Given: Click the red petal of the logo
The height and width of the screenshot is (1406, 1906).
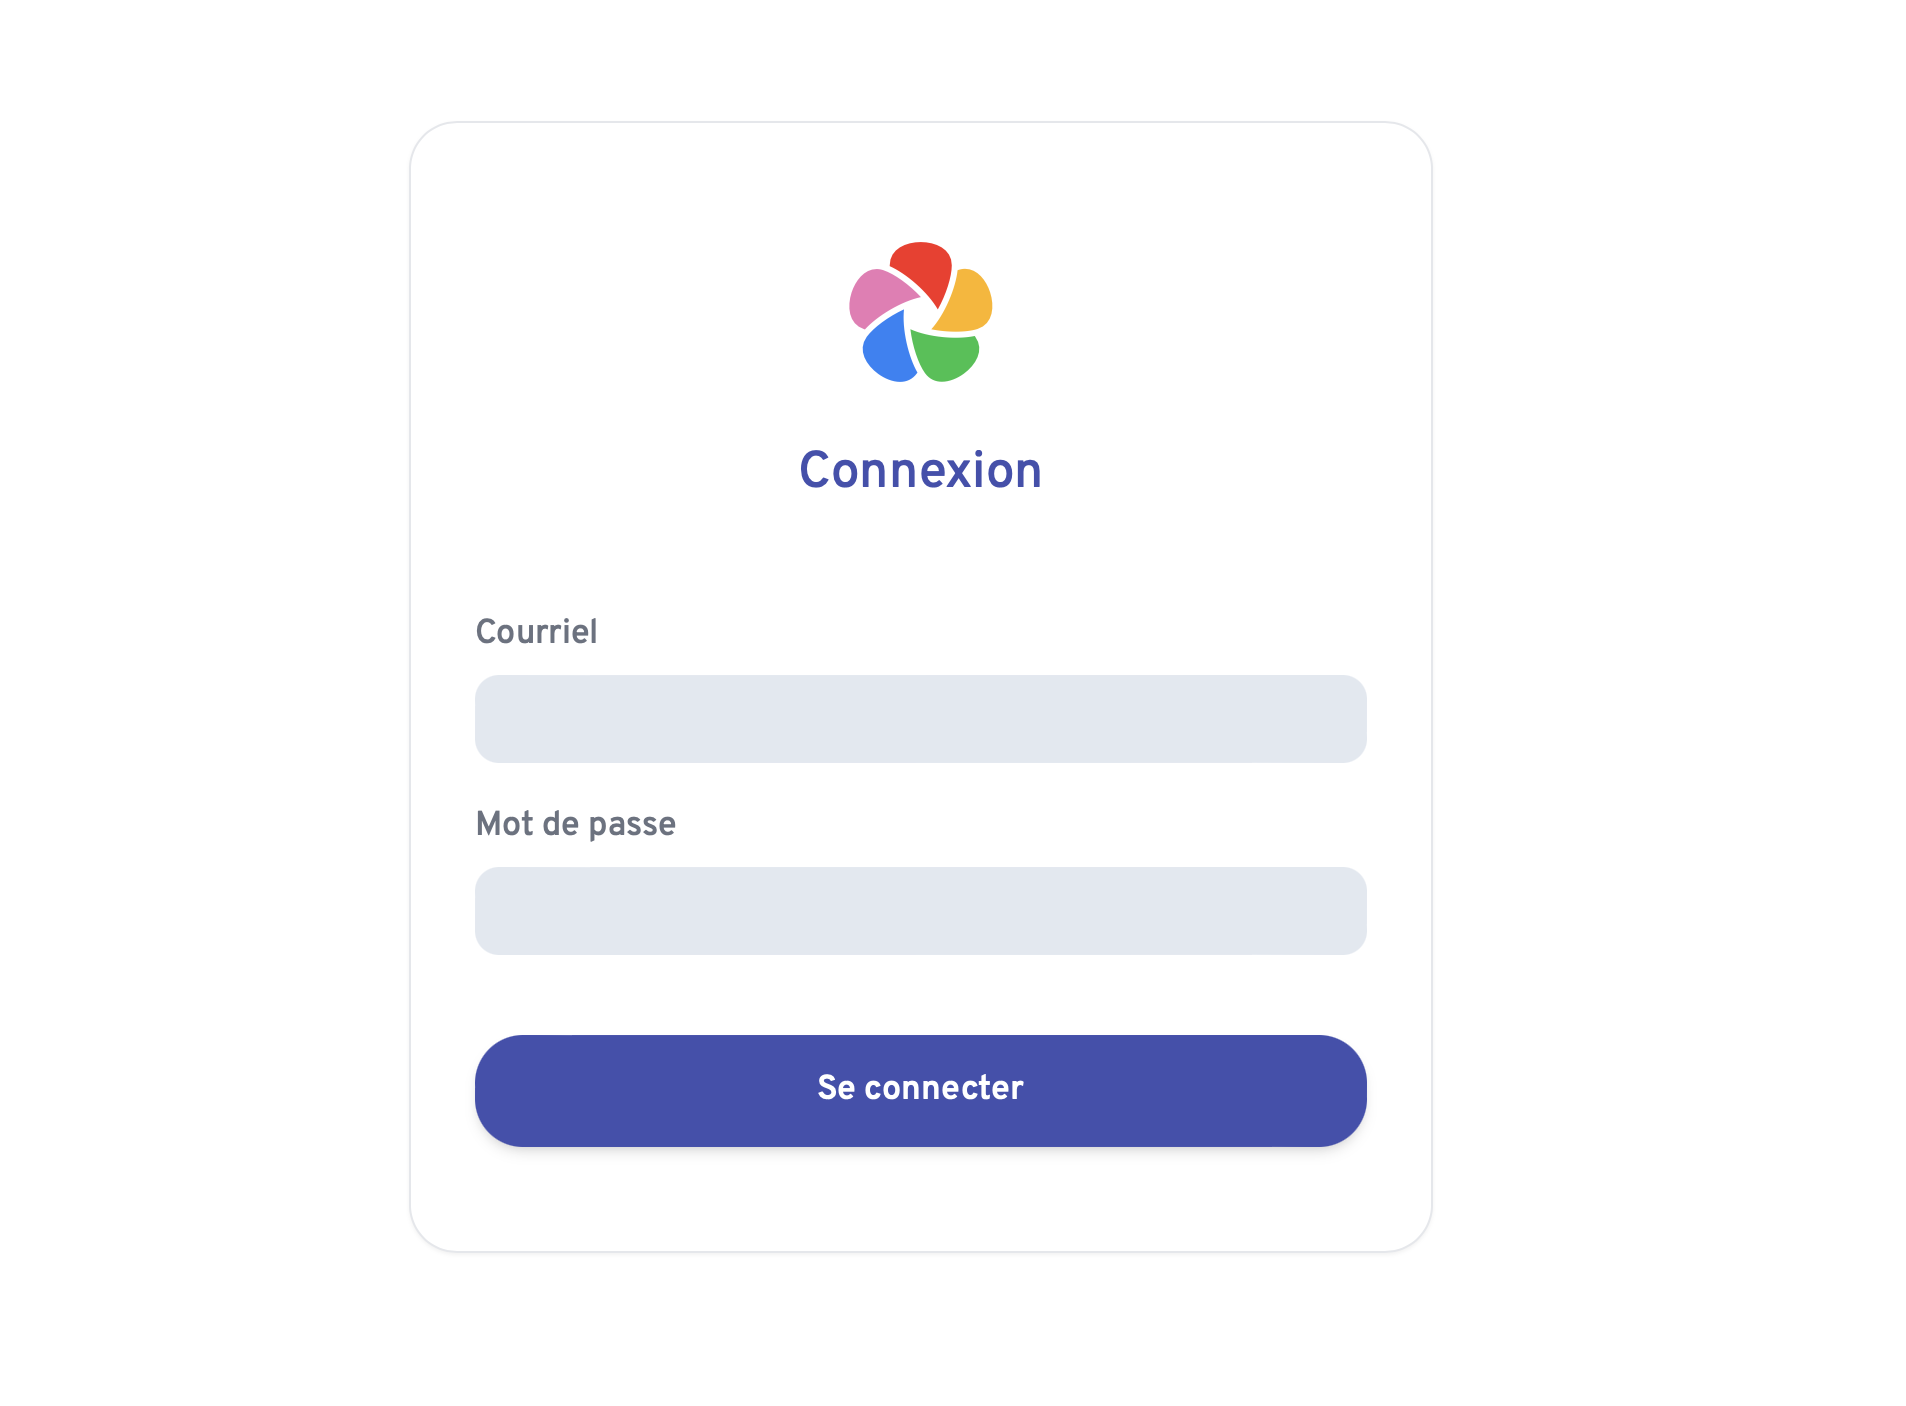Looking at the screenshot, I should click(x=922, y=265).
